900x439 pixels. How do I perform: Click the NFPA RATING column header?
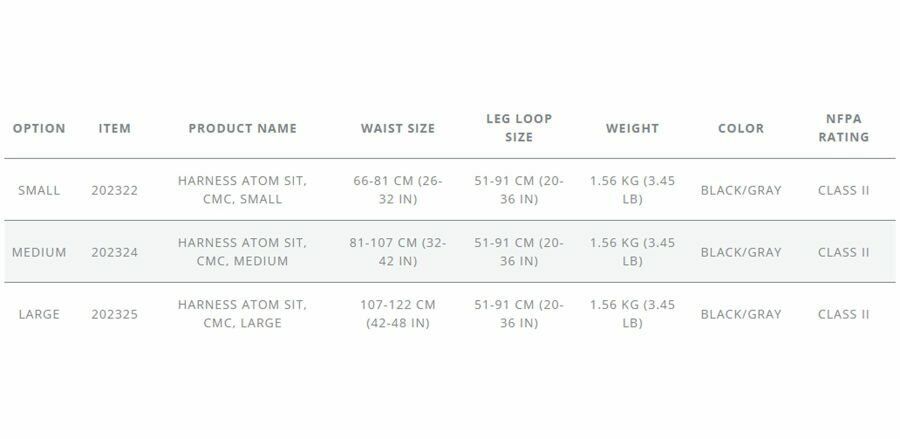click(x=844, y=128)
